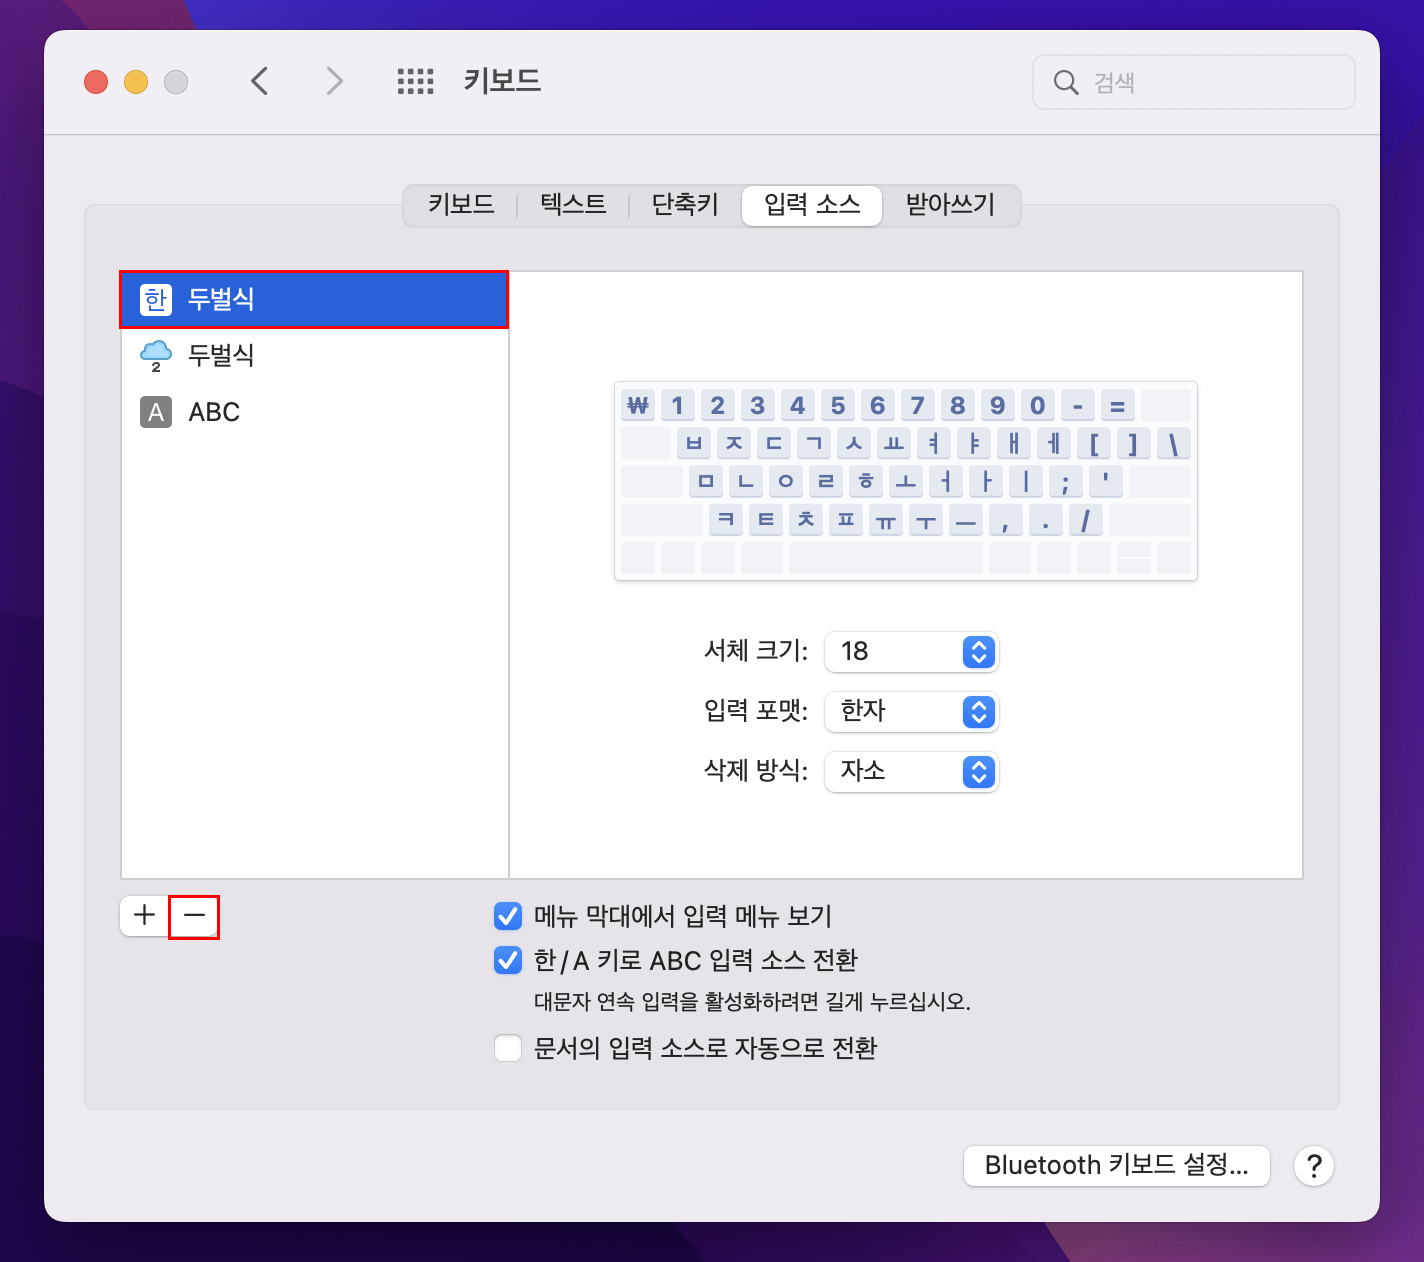Go back with the left chevron
The height and width of the screenshot is (1262, 1424).
click(260, 81)
